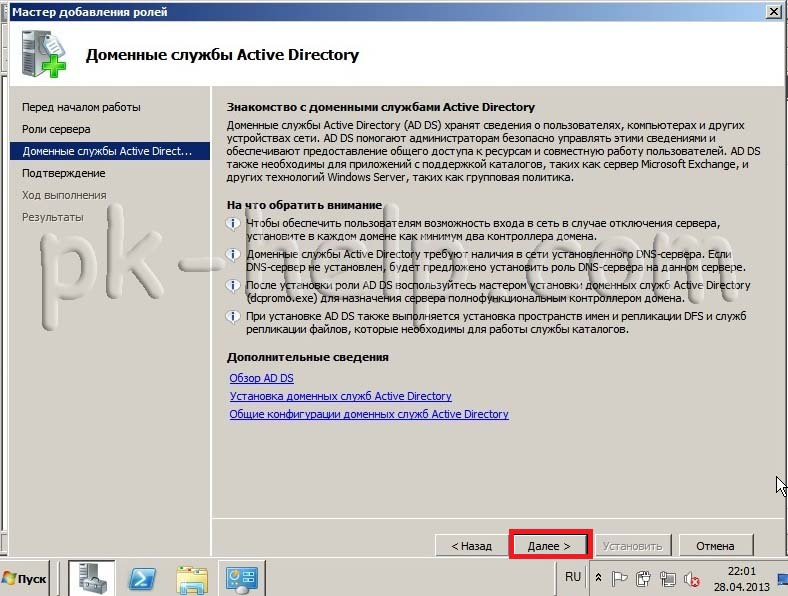Click the На что обратить внимание heading
The height and width of the screenshot is (596, 788).
pyautogui.click(x=305, y=205)
